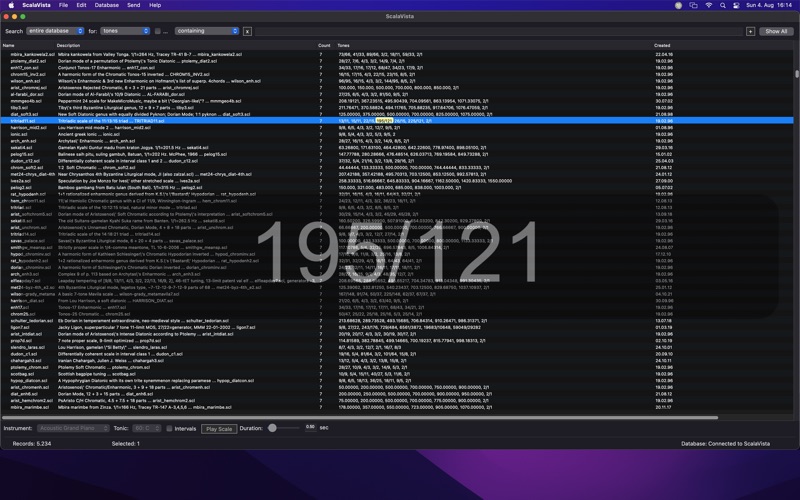
Task: Select the ives2a.scl row
Action: tap(397, 181)
